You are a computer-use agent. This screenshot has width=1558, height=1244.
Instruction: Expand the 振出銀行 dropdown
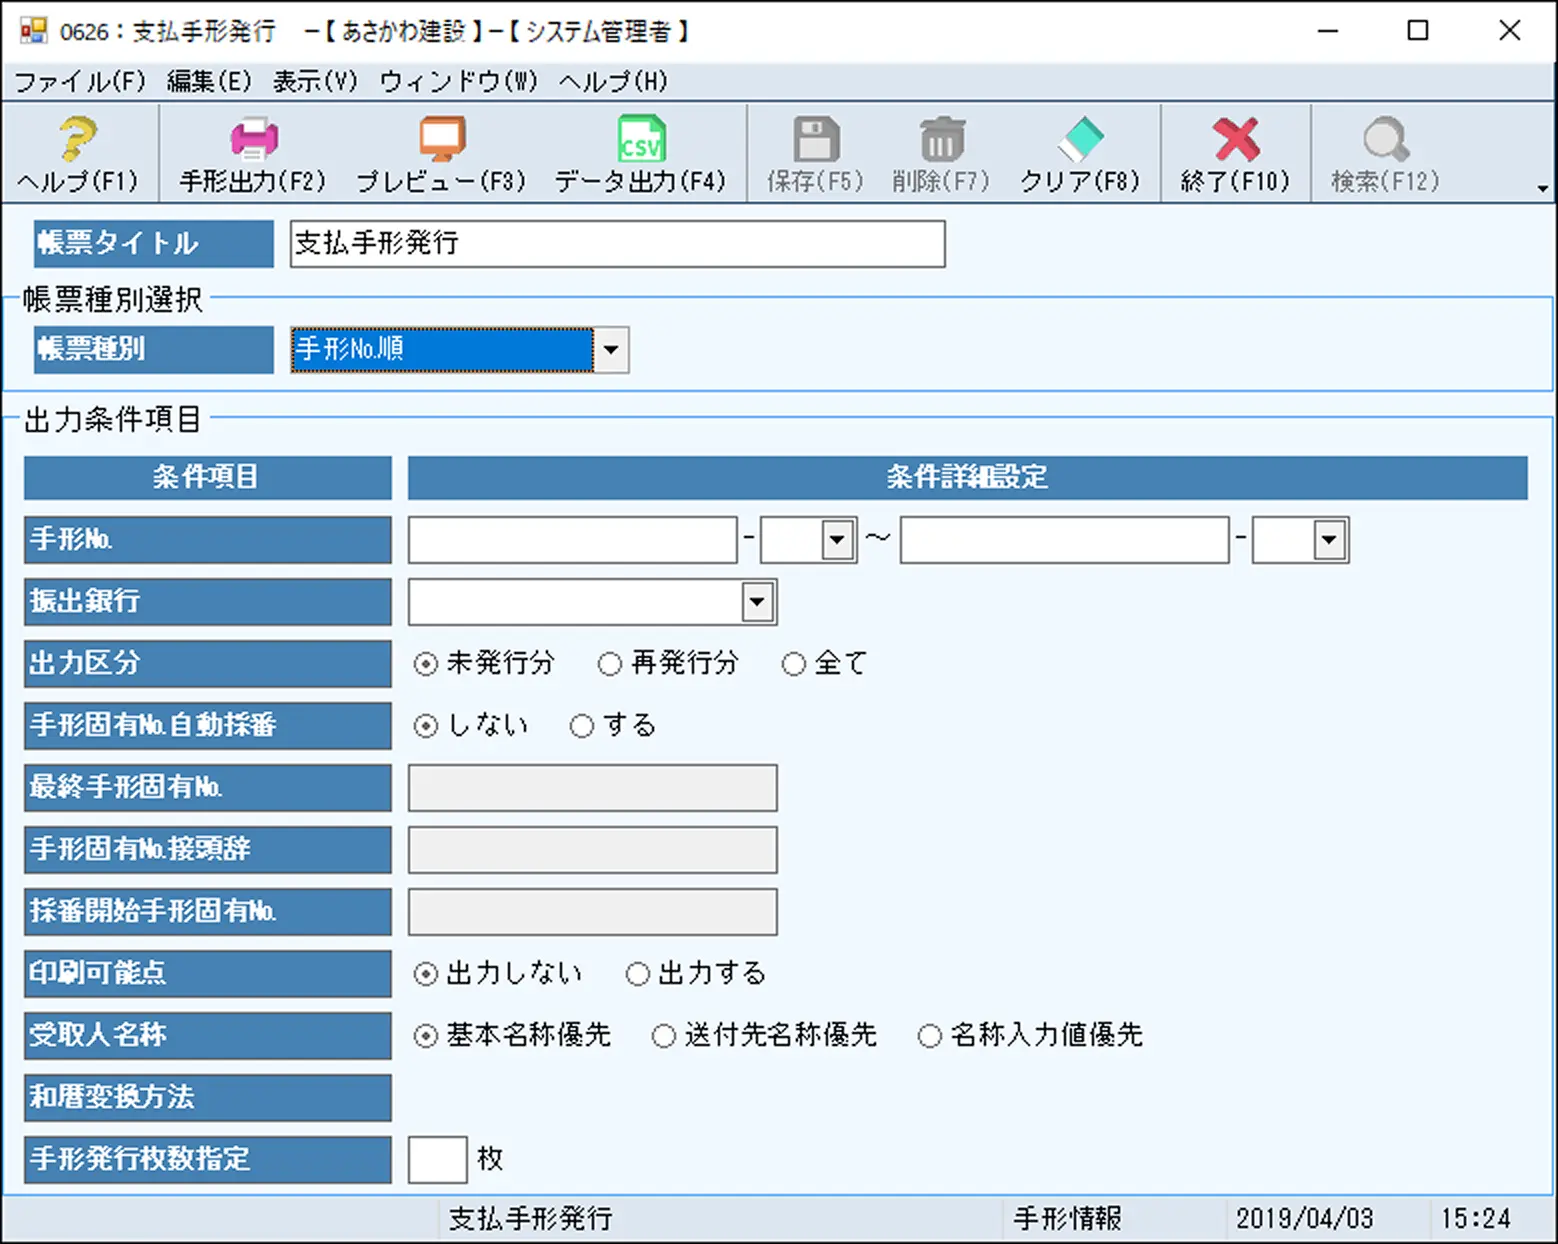[x=757, y=602]
